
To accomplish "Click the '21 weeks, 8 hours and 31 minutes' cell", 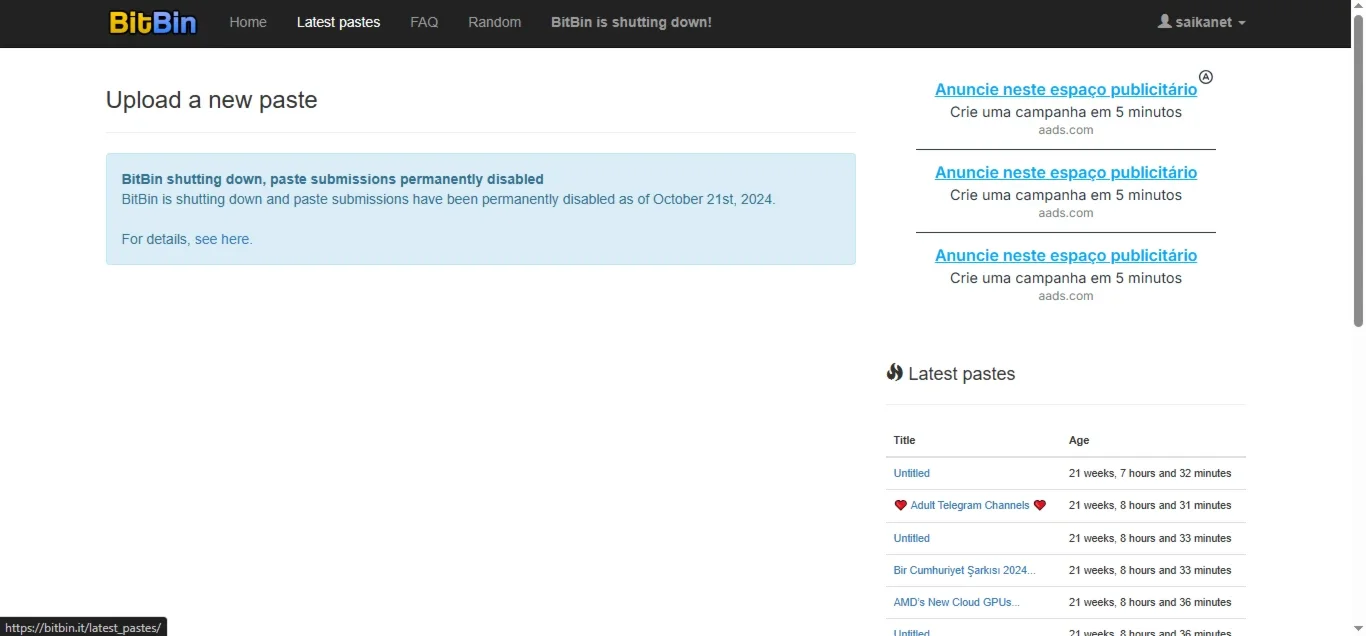I will pos(1150,506).
